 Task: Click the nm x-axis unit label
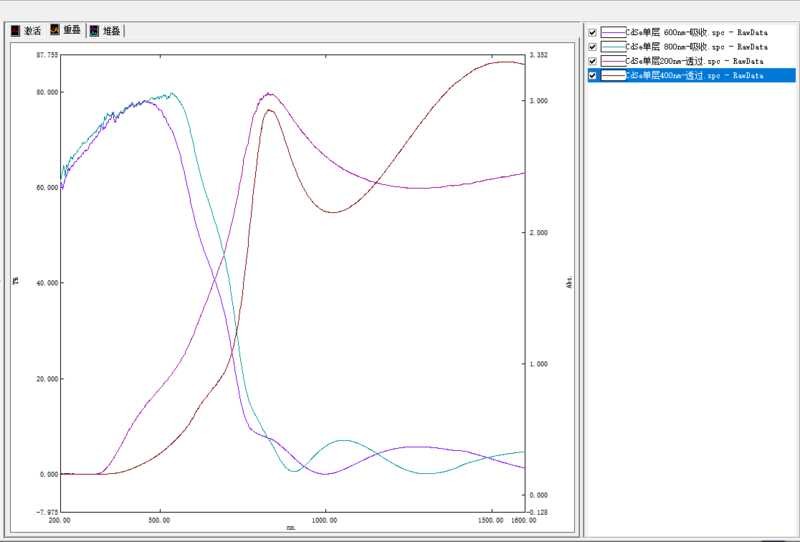(291, 528)
